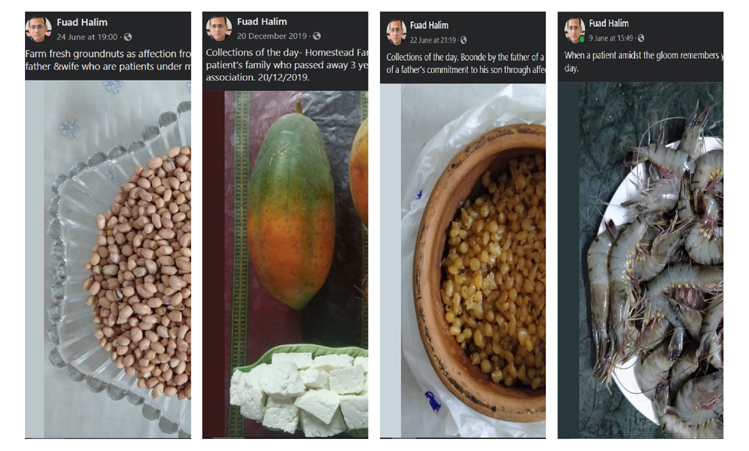749x451 pixels.
Task: Click the avatar on the prawns post
Action: [574, 29]
